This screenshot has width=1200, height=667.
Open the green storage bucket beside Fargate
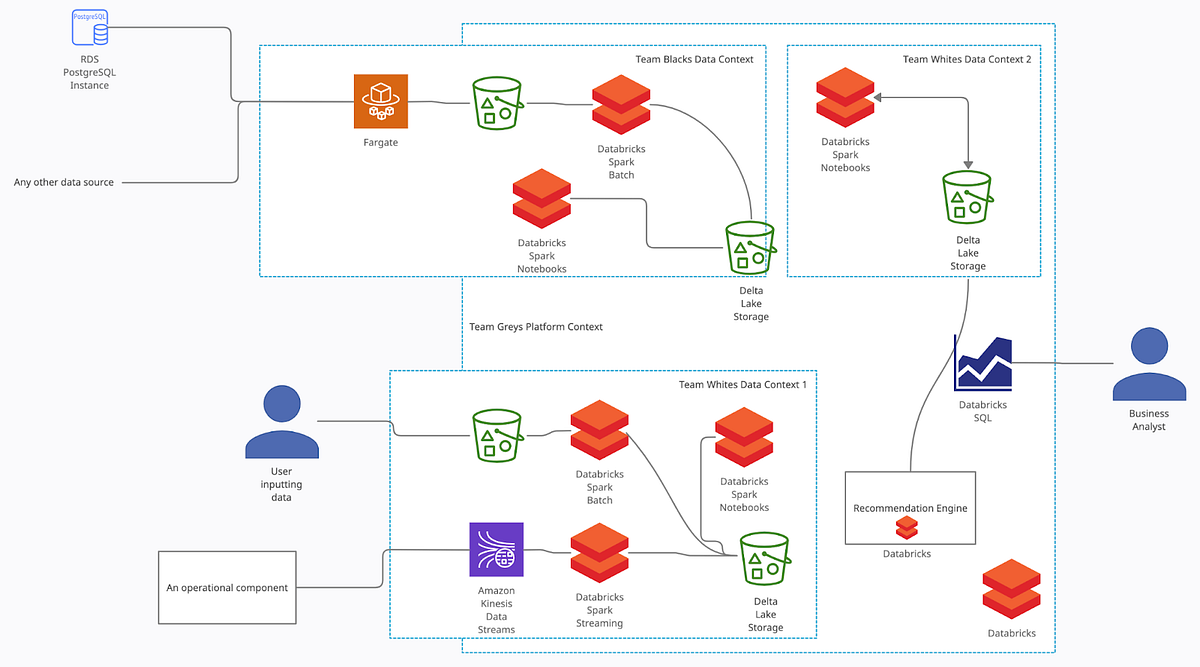(x=498, y=101)
